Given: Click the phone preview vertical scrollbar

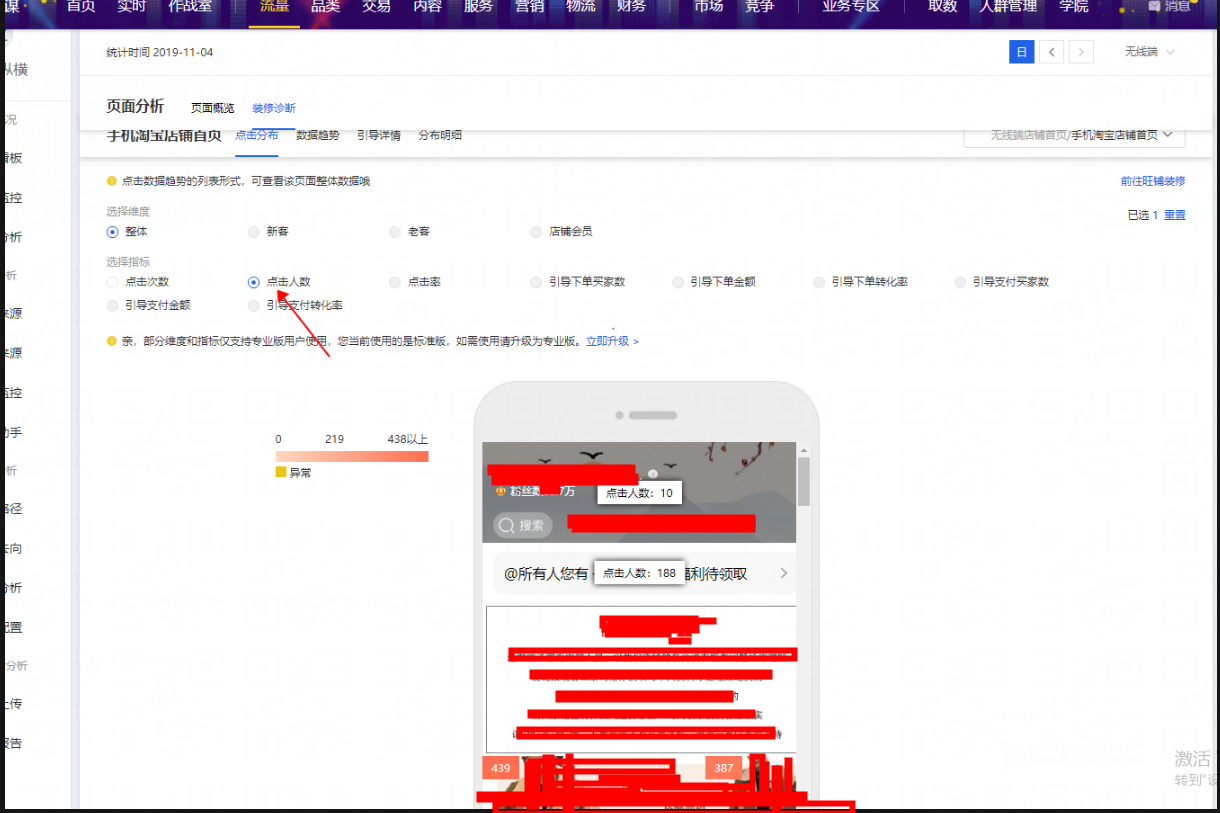Looking at the screenshot, I should click(x=803, y=482).
